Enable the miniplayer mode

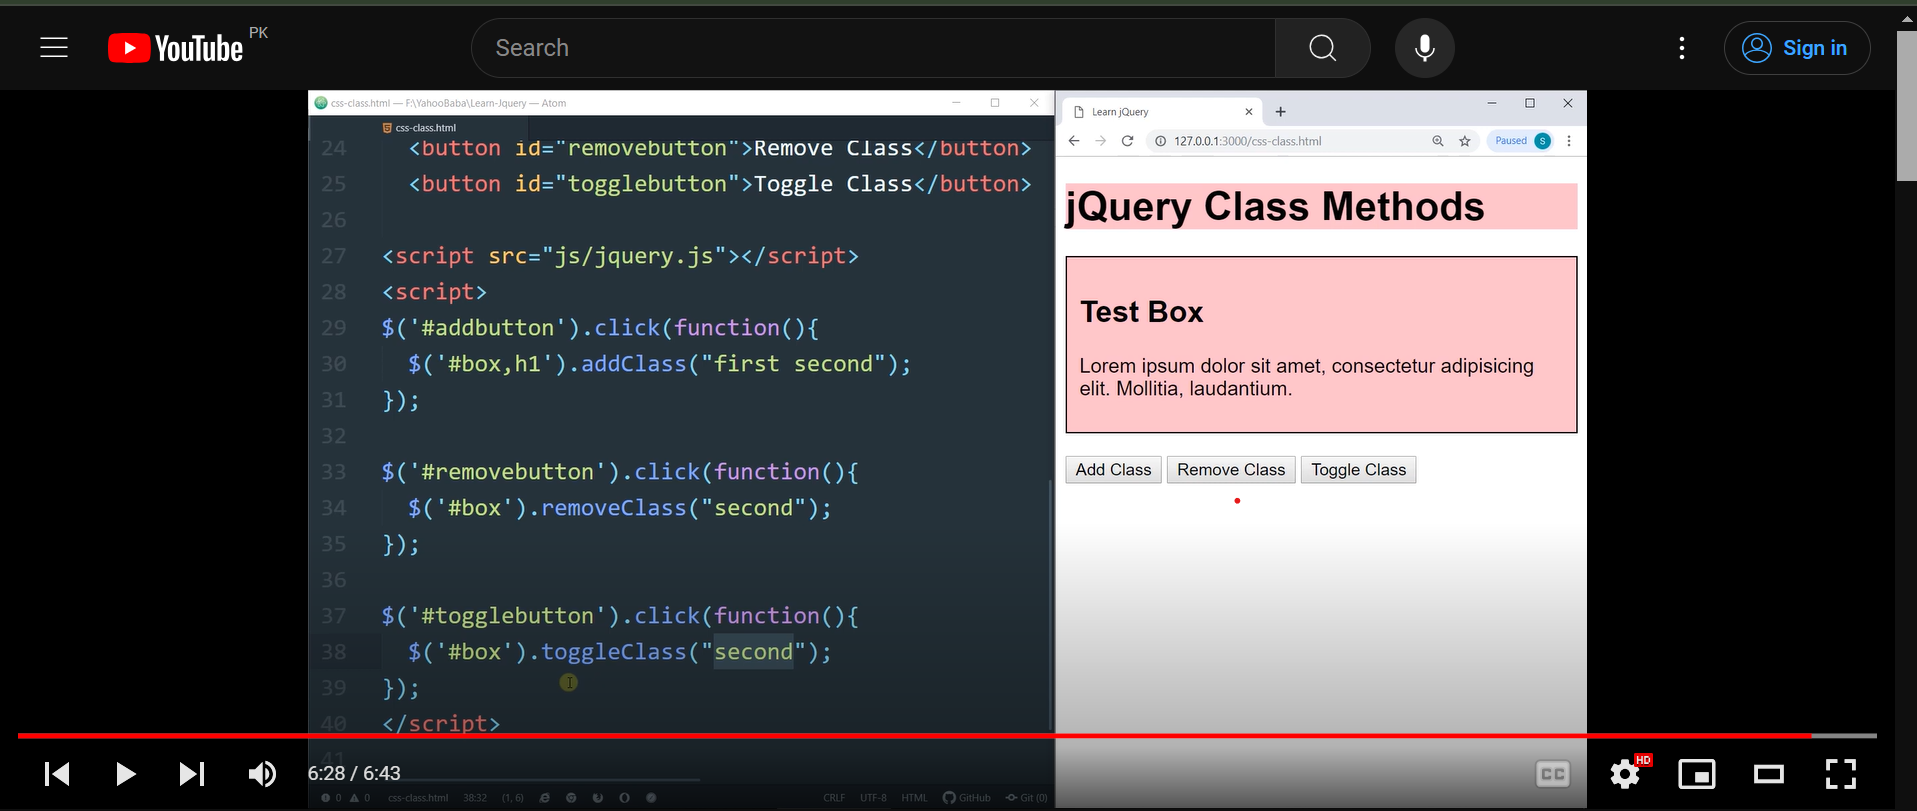pyautogui.click(x=1697, y=774)
